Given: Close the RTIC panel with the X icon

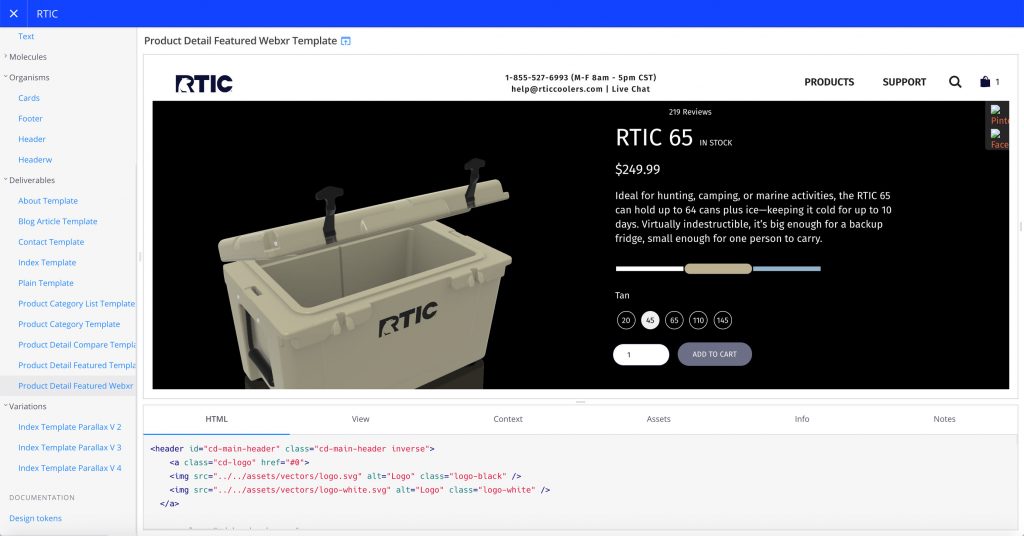Looking at the screenshot, I should point(14,14).
